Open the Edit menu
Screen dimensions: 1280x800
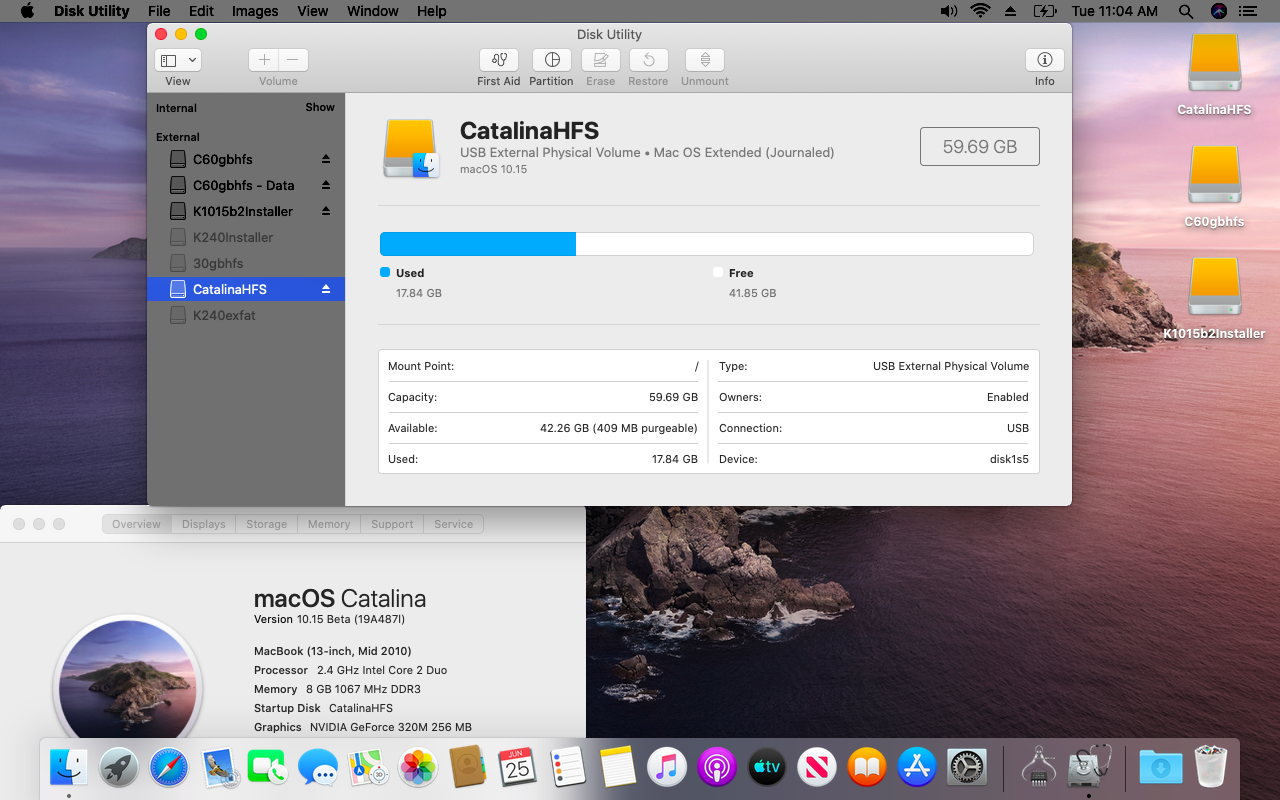201,11
